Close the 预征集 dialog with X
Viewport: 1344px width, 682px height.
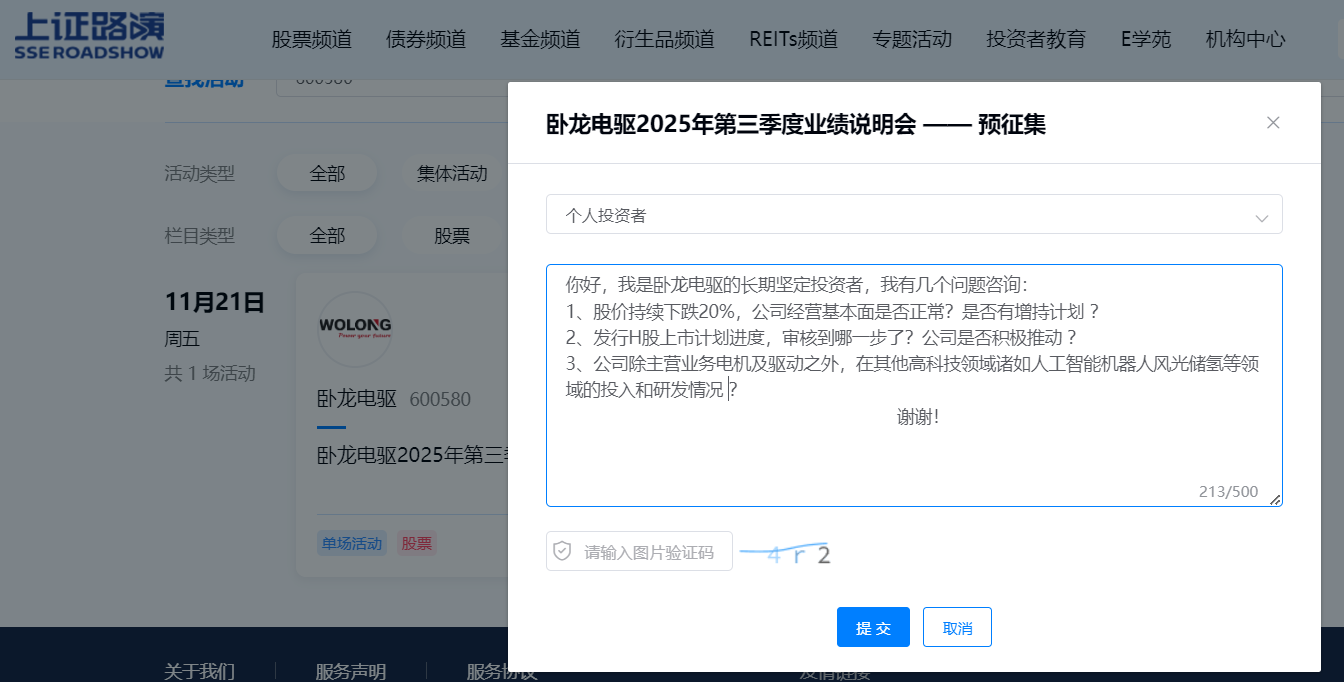tap(1273, 123)
